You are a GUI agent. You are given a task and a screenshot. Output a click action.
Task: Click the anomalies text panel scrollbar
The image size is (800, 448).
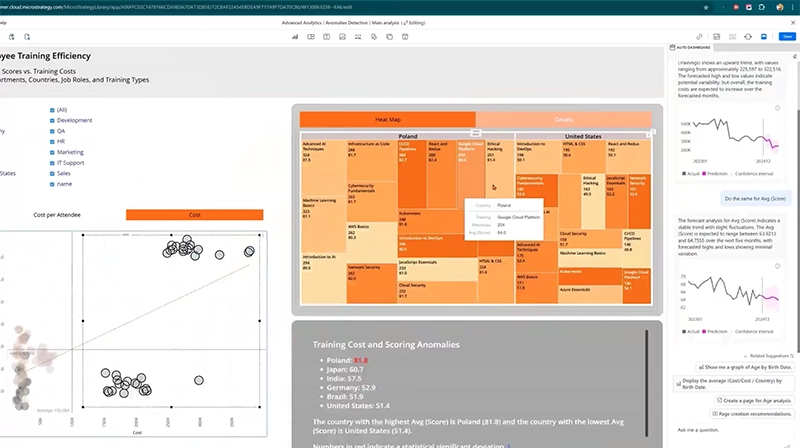coord(646,383)
